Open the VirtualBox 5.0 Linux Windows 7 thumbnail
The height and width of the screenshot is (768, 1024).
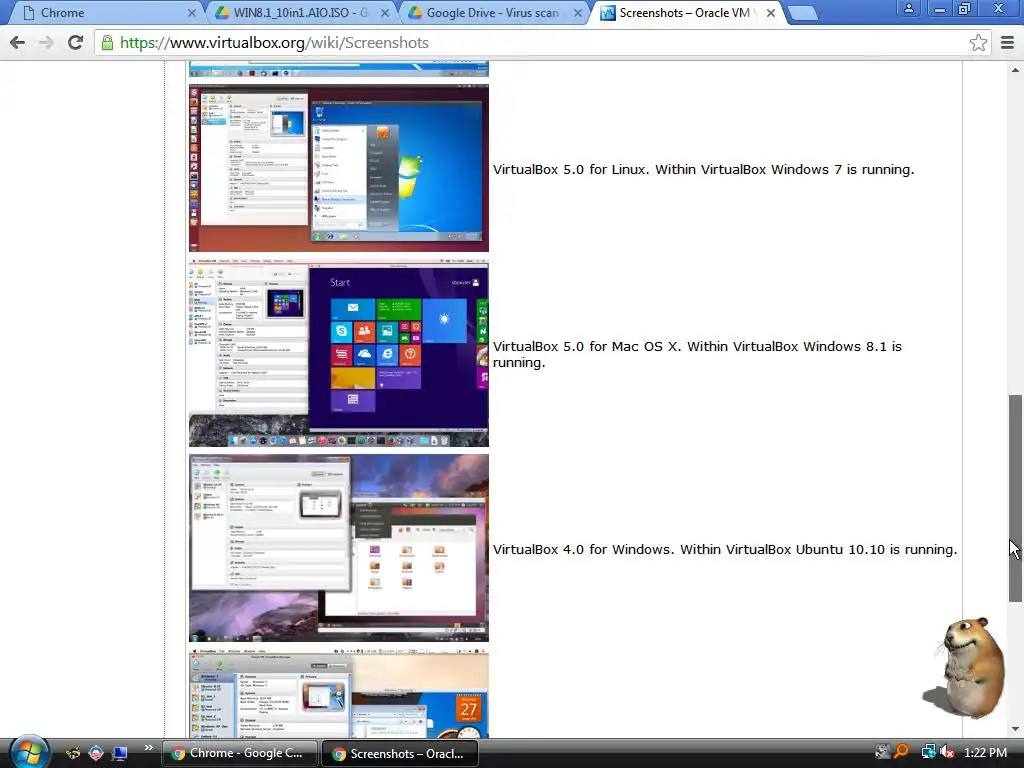coord(338,168)
